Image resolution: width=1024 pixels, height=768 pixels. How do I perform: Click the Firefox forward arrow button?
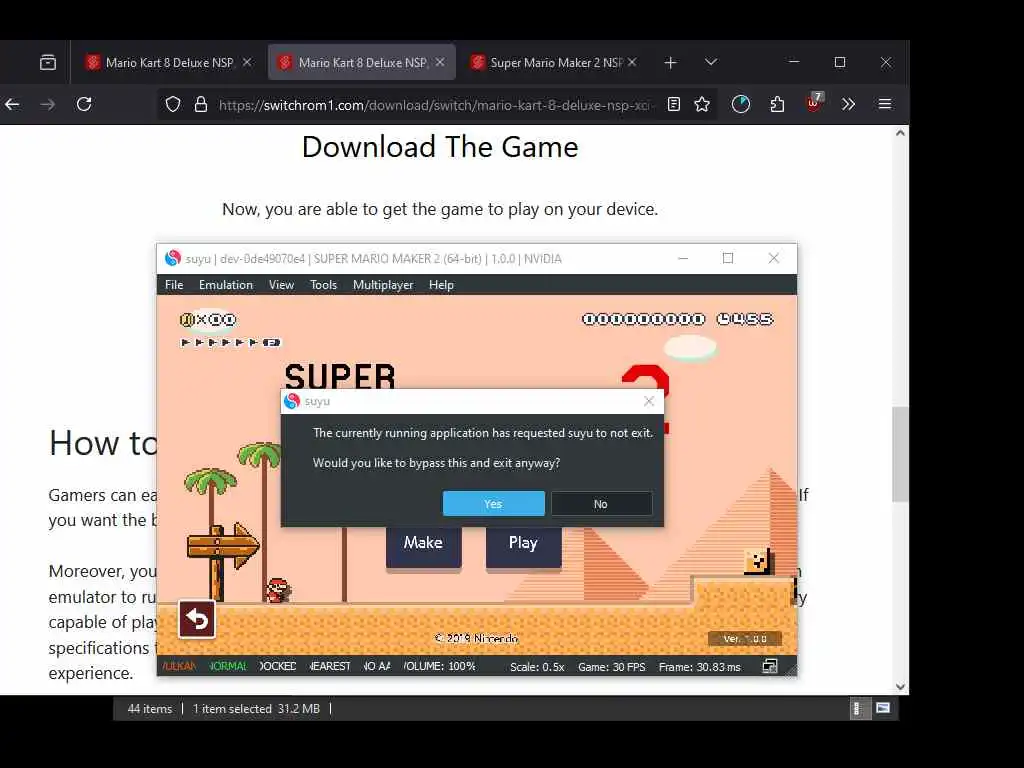(48, 104)
